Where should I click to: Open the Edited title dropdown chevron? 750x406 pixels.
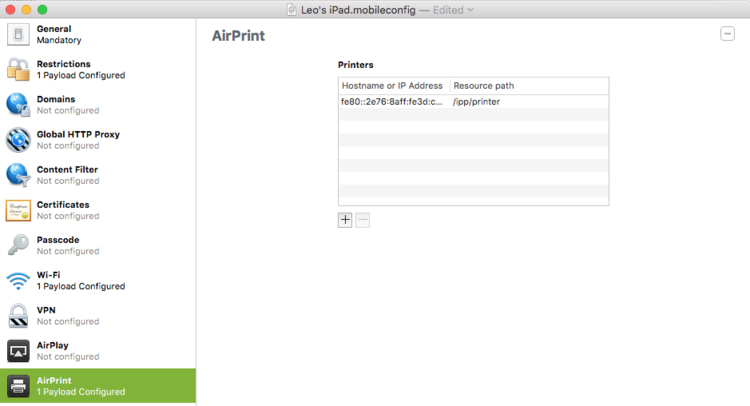[471, 10]
